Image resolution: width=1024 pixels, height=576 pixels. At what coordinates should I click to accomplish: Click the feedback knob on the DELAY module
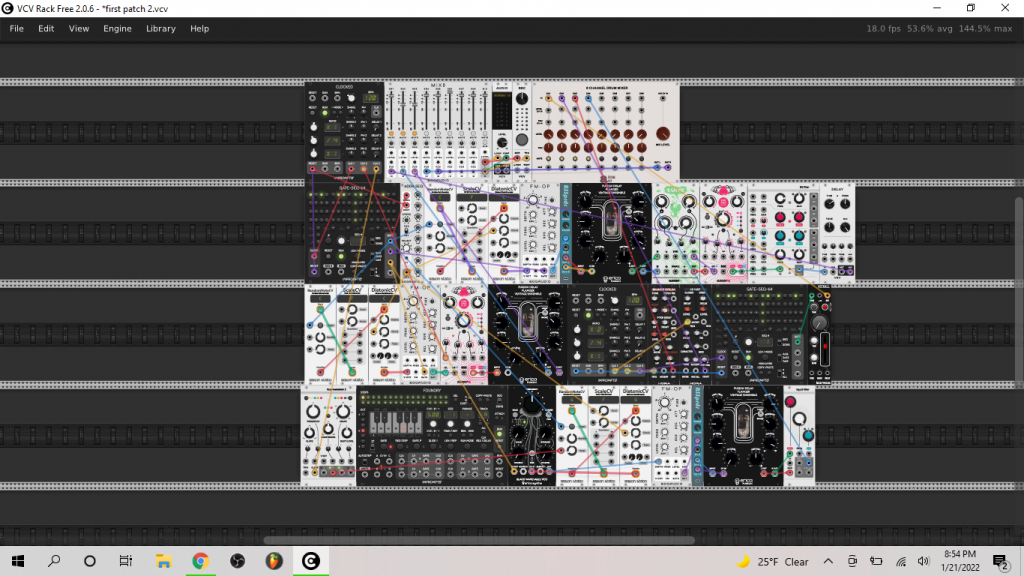(845, 204)
